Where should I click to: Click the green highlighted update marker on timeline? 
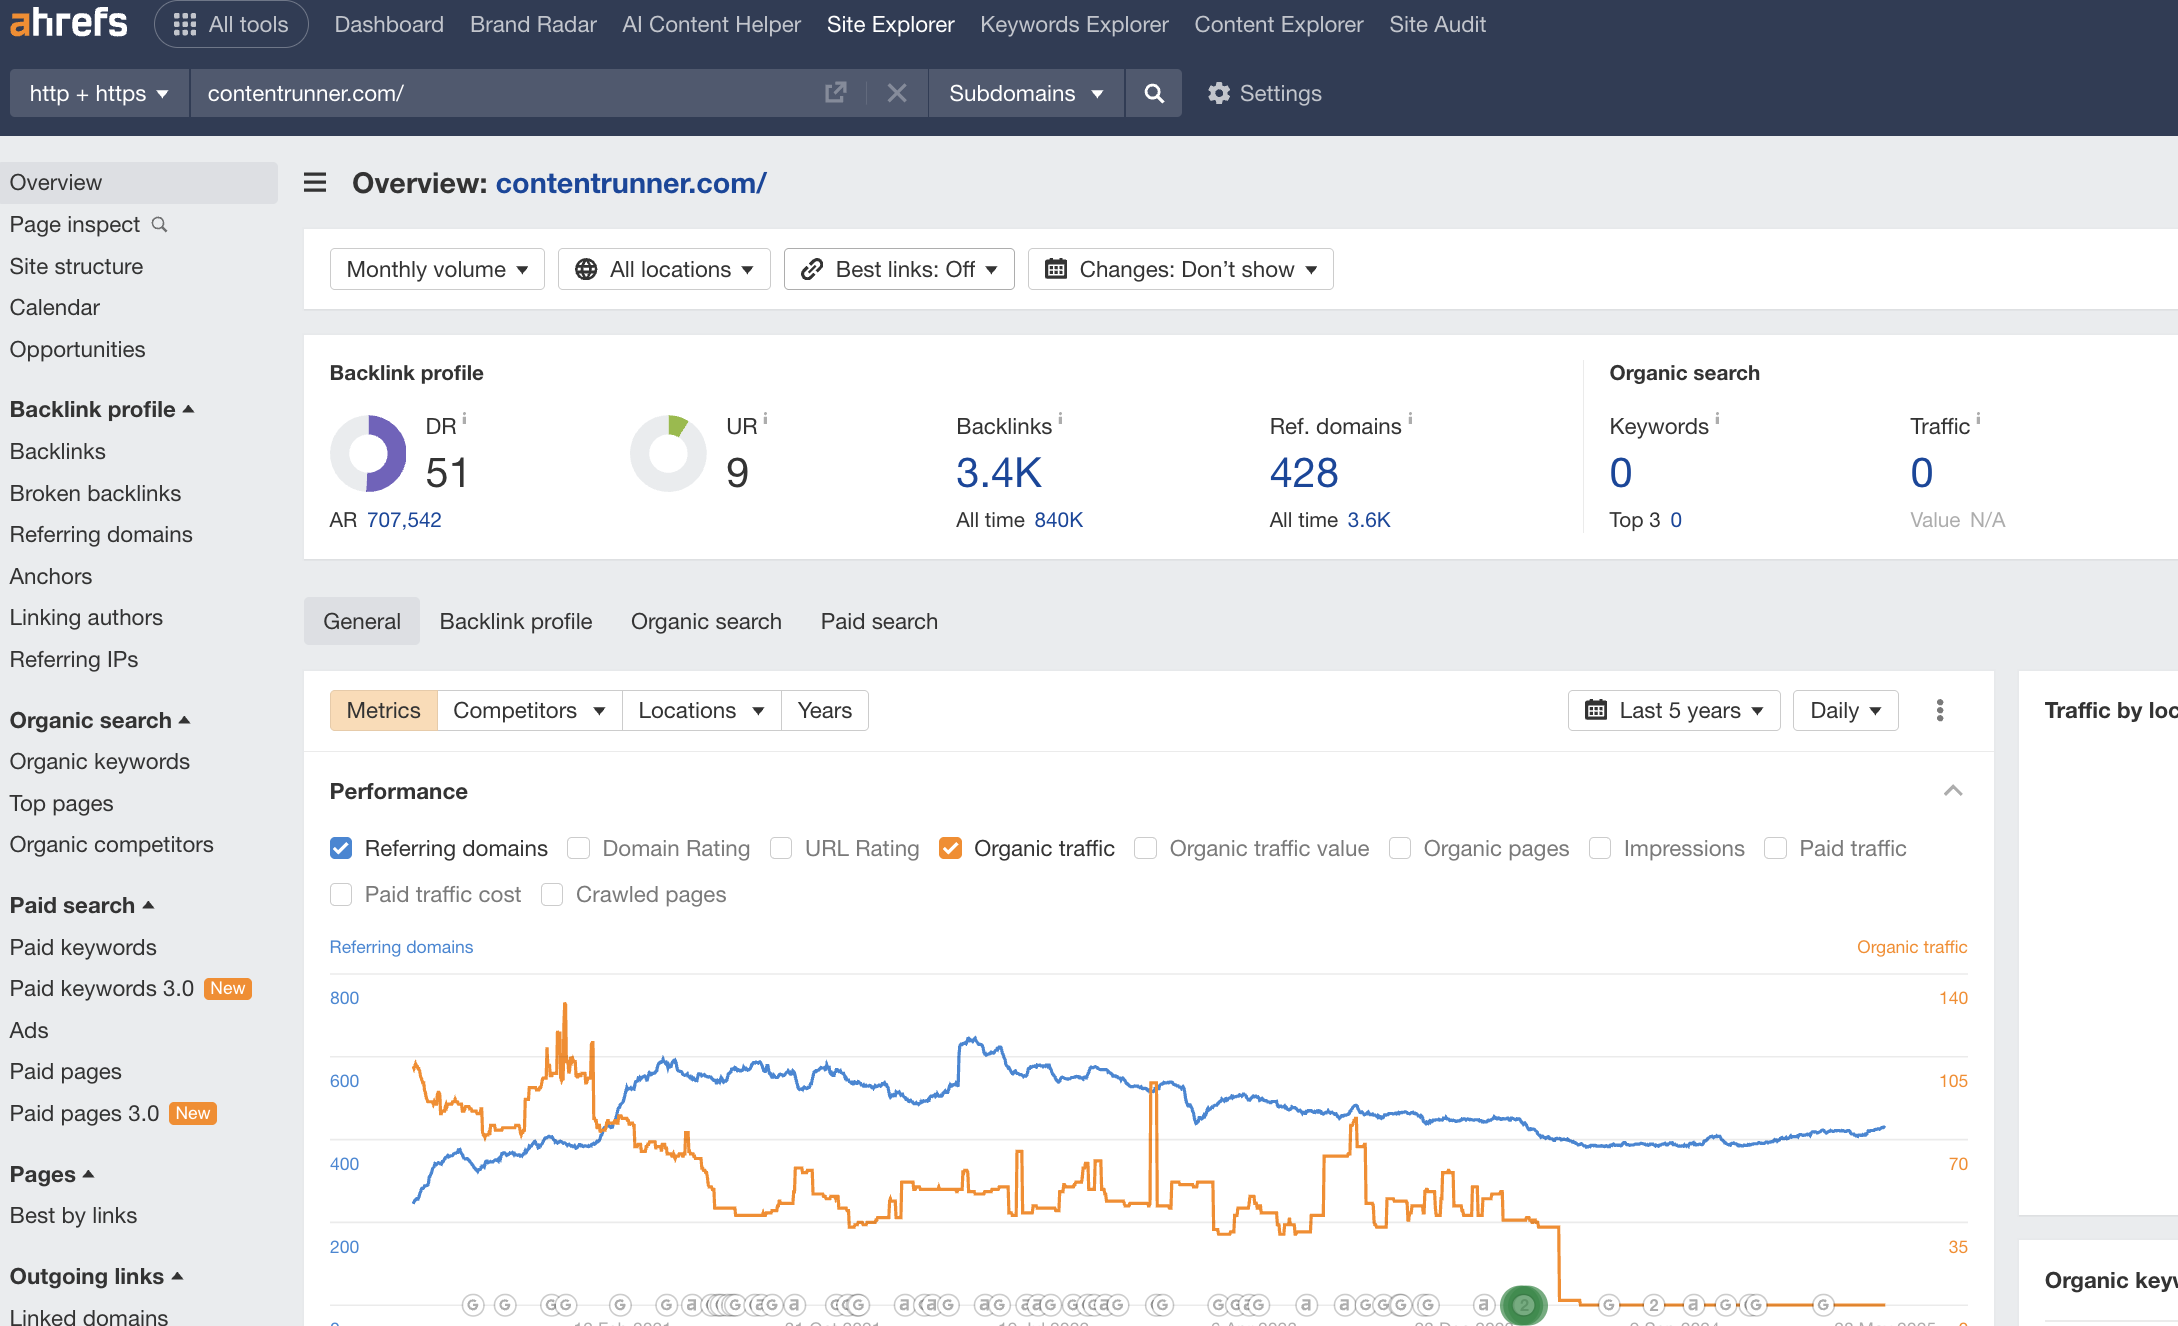point(1523,1305)
